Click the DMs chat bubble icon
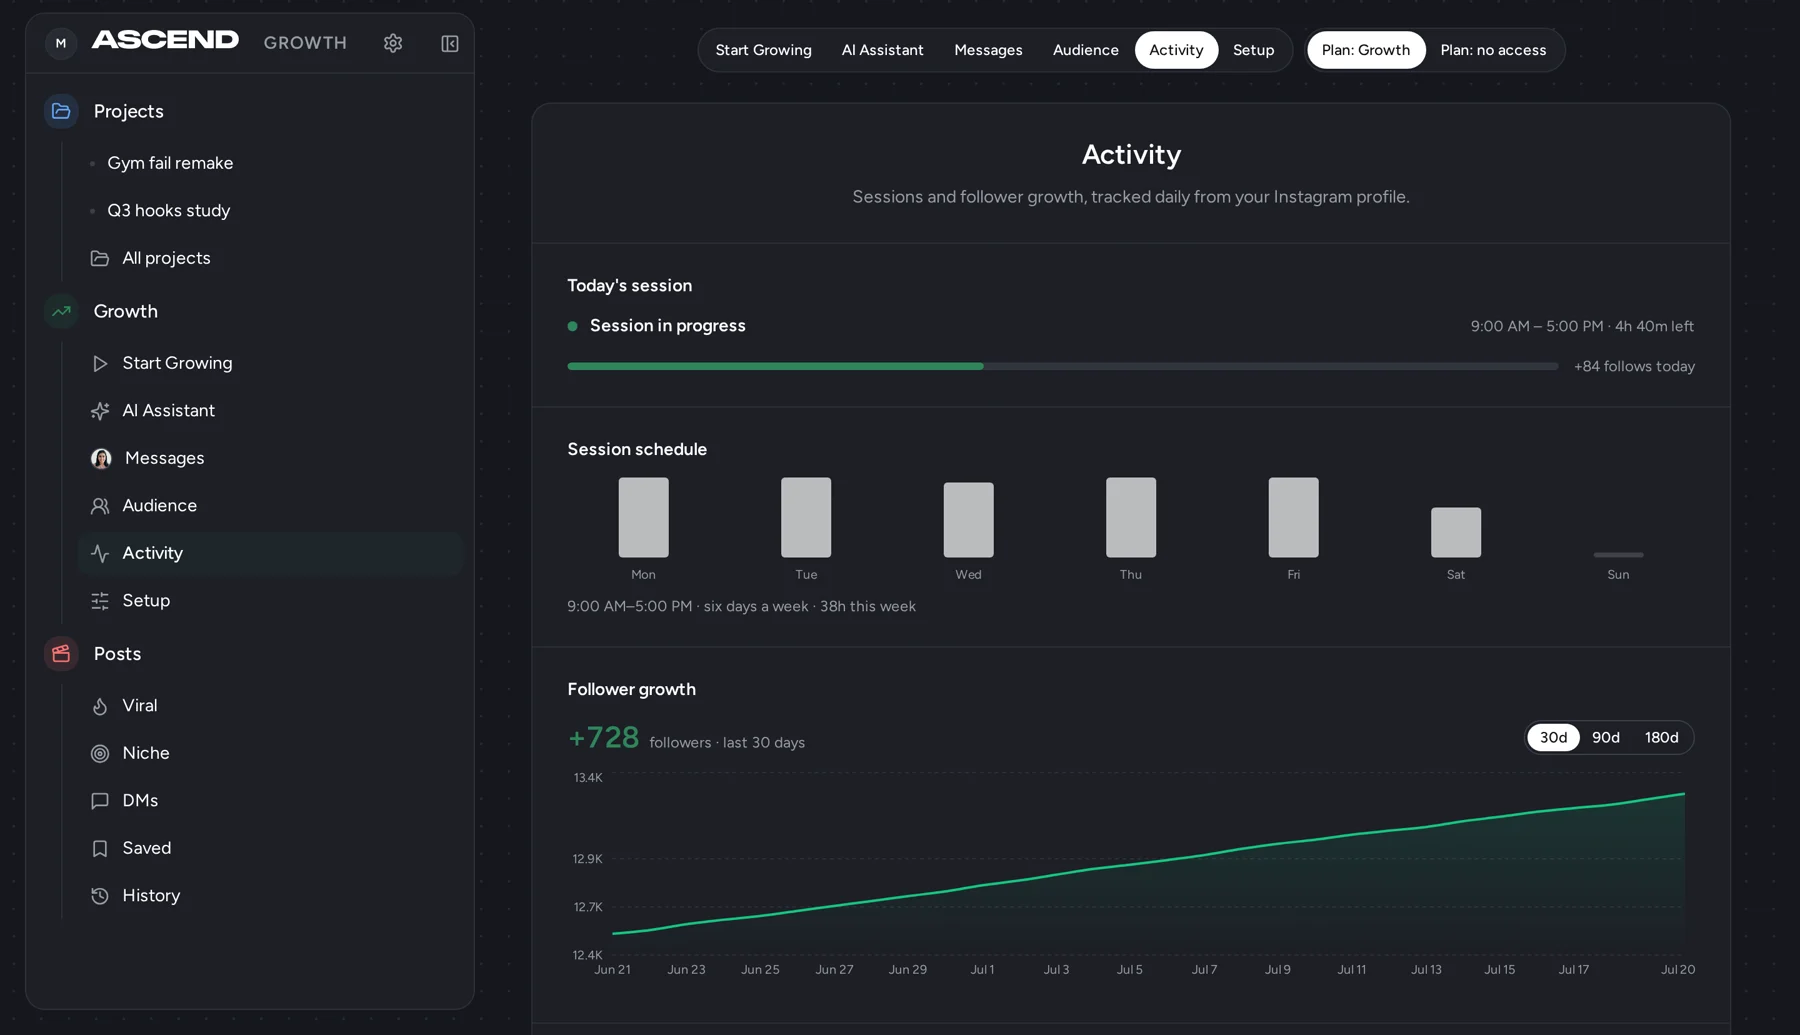 click(x=100, y=801)
